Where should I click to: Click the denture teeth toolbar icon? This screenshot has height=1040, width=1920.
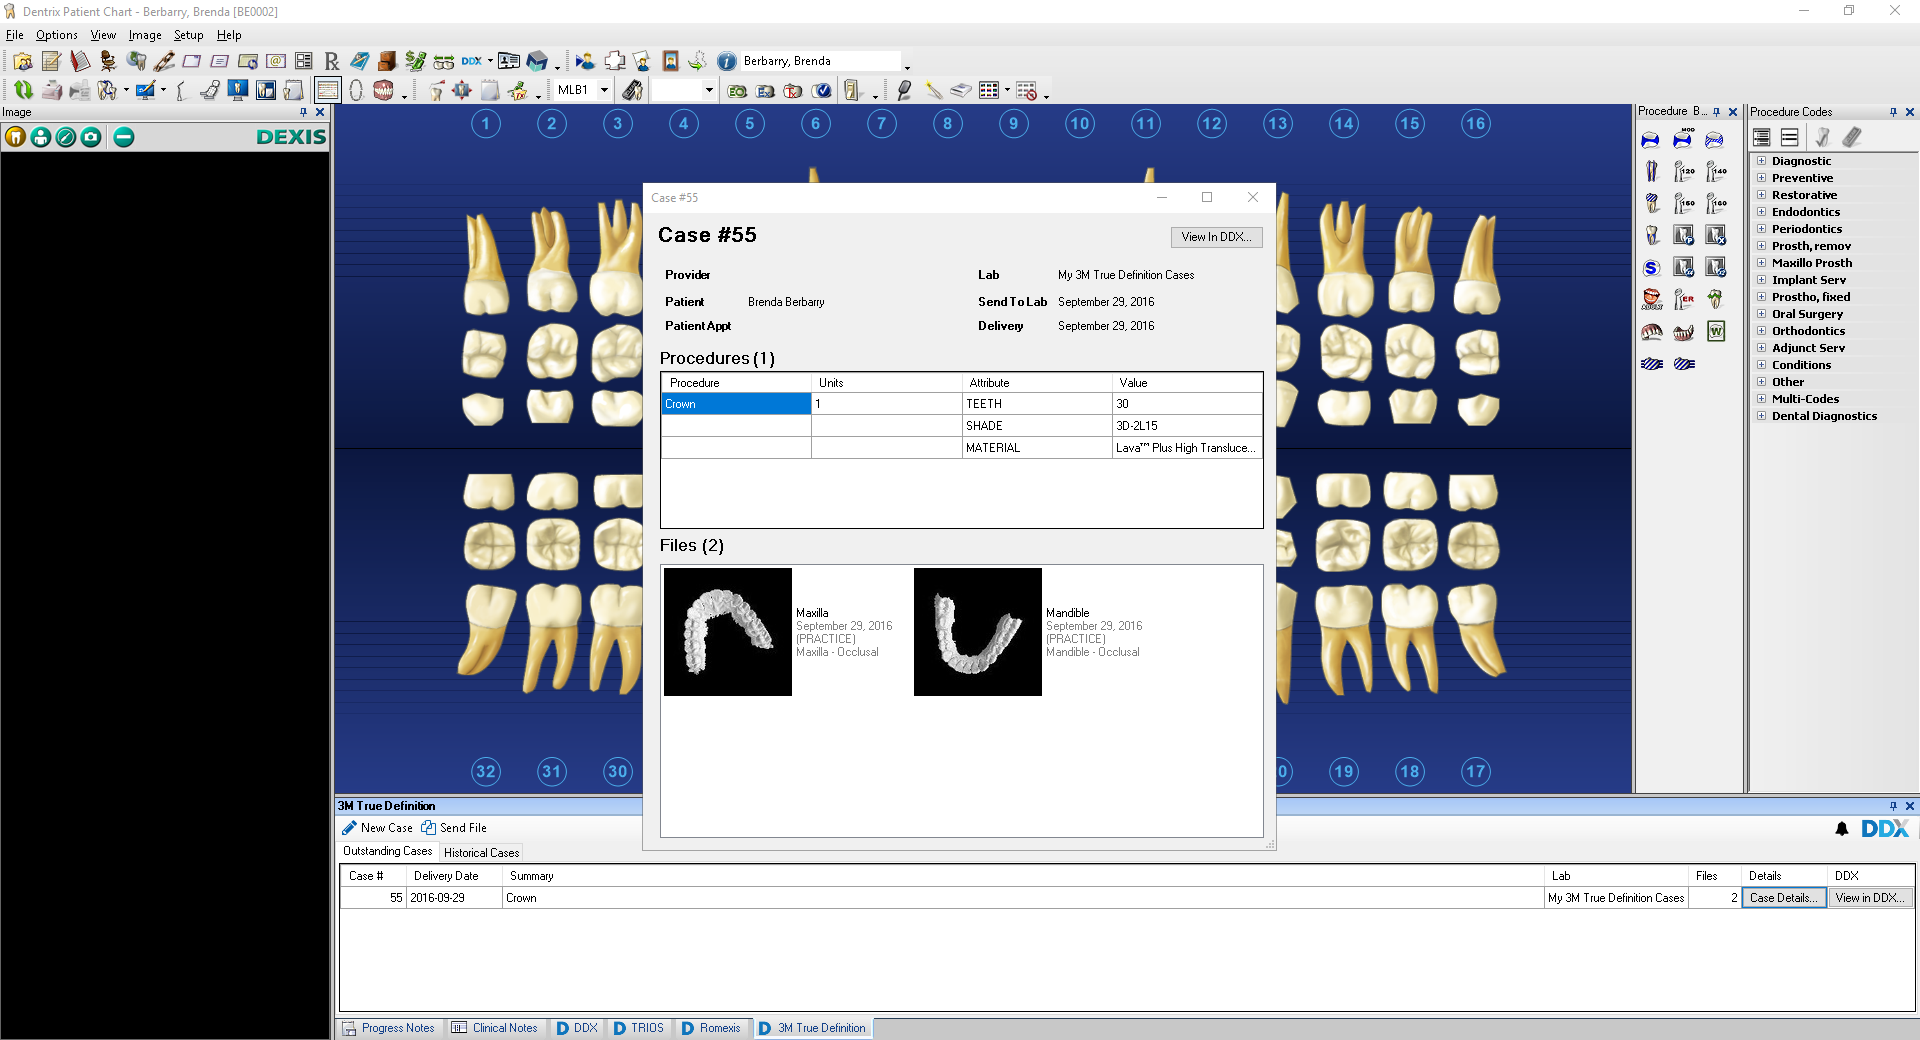[383, 91]
